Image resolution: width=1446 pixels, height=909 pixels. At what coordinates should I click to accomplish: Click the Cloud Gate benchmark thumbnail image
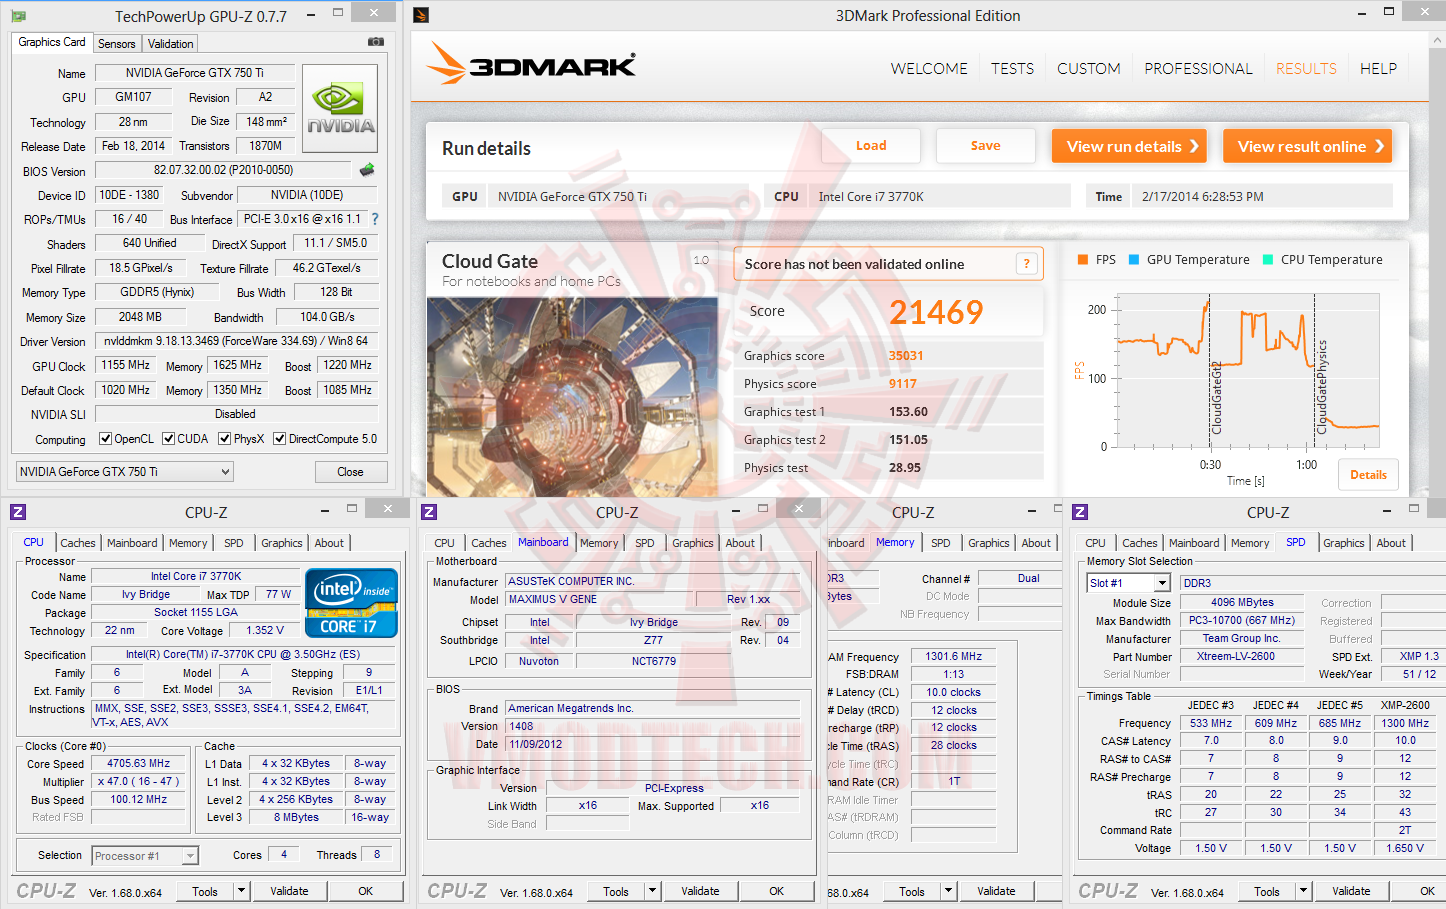pyautogui.click(x=573, y=397)
